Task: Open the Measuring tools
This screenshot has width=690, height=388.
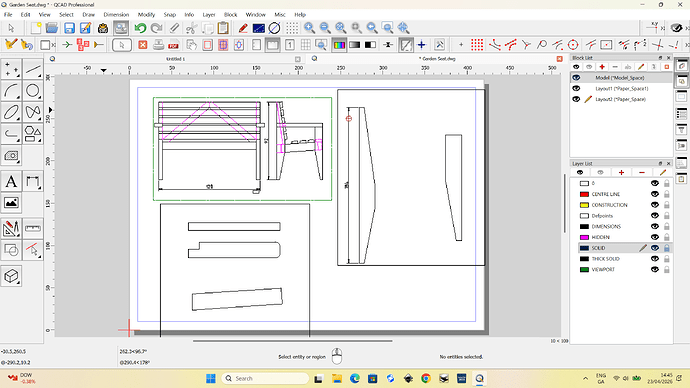Action: click(x=33, y=228)
